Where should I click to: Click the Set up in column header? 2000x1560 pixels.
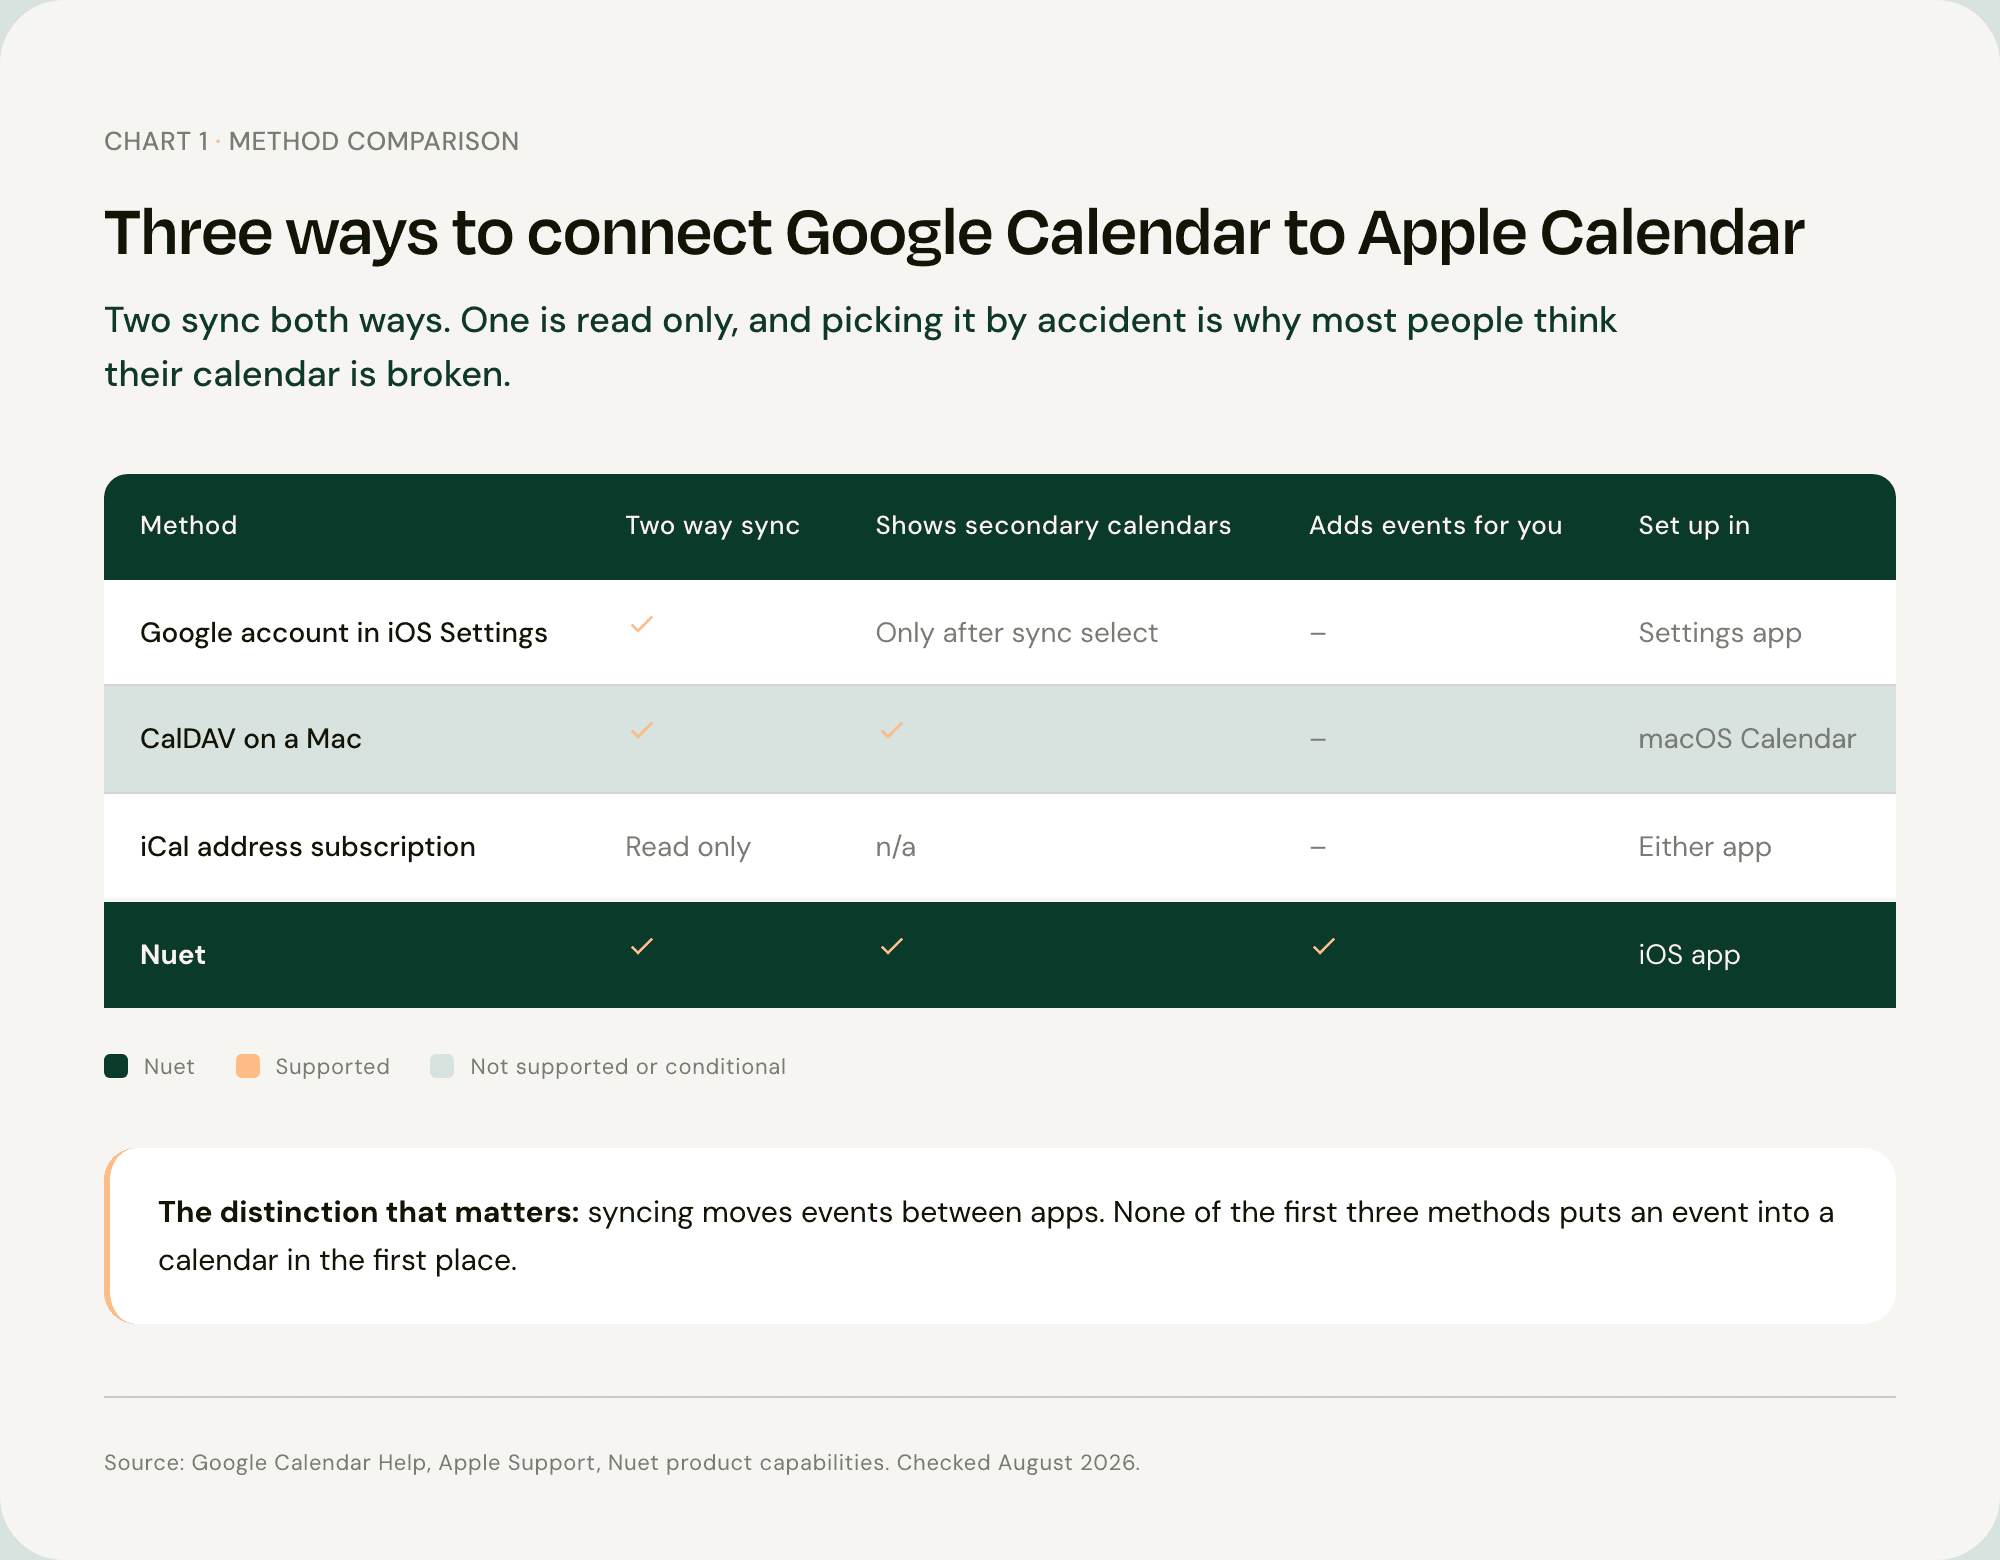(x=1694, y=525)
